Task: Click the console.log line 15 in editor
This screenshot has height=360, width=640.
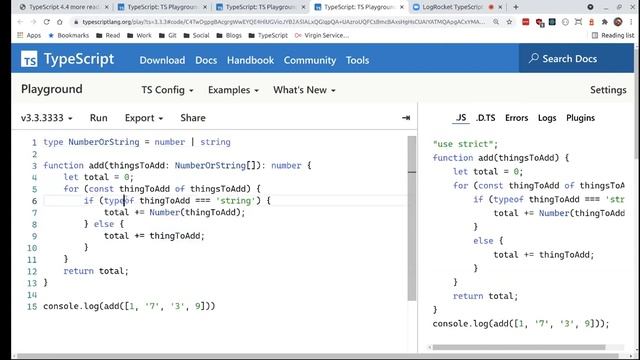Action: (x=129, y=306)
